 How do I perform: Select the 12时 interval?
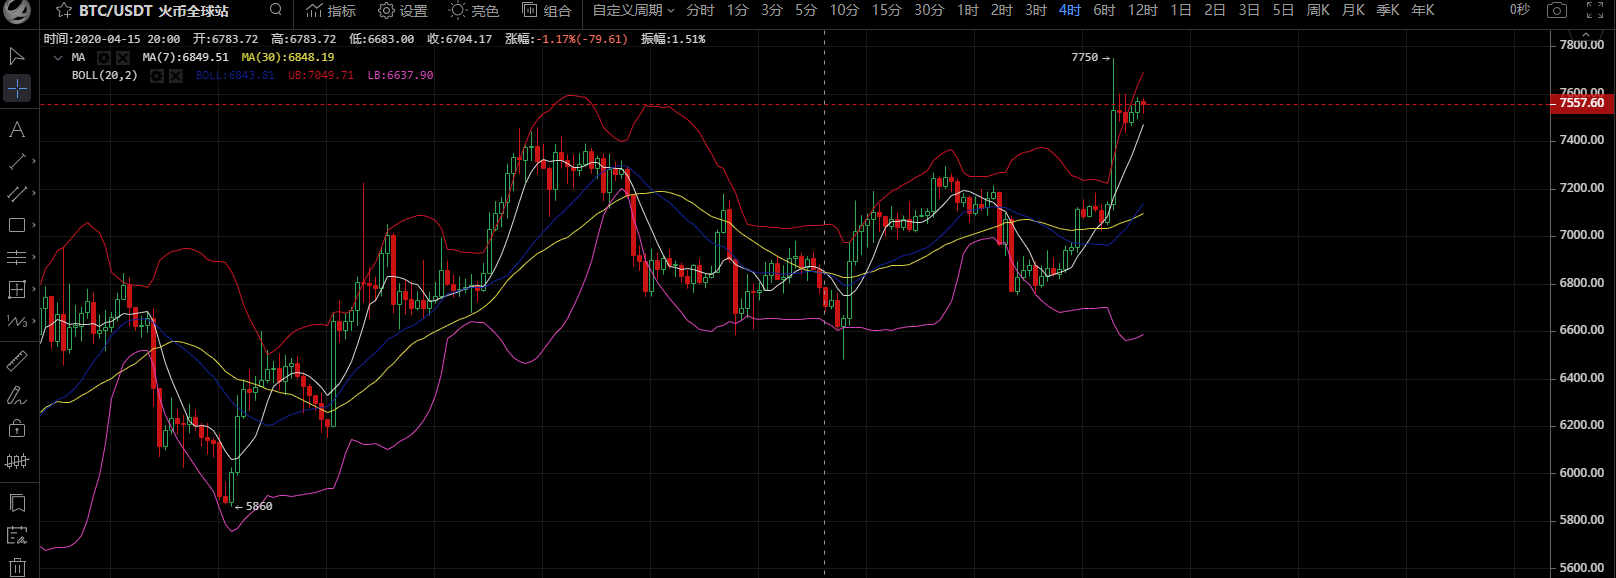coord(1143,10)
